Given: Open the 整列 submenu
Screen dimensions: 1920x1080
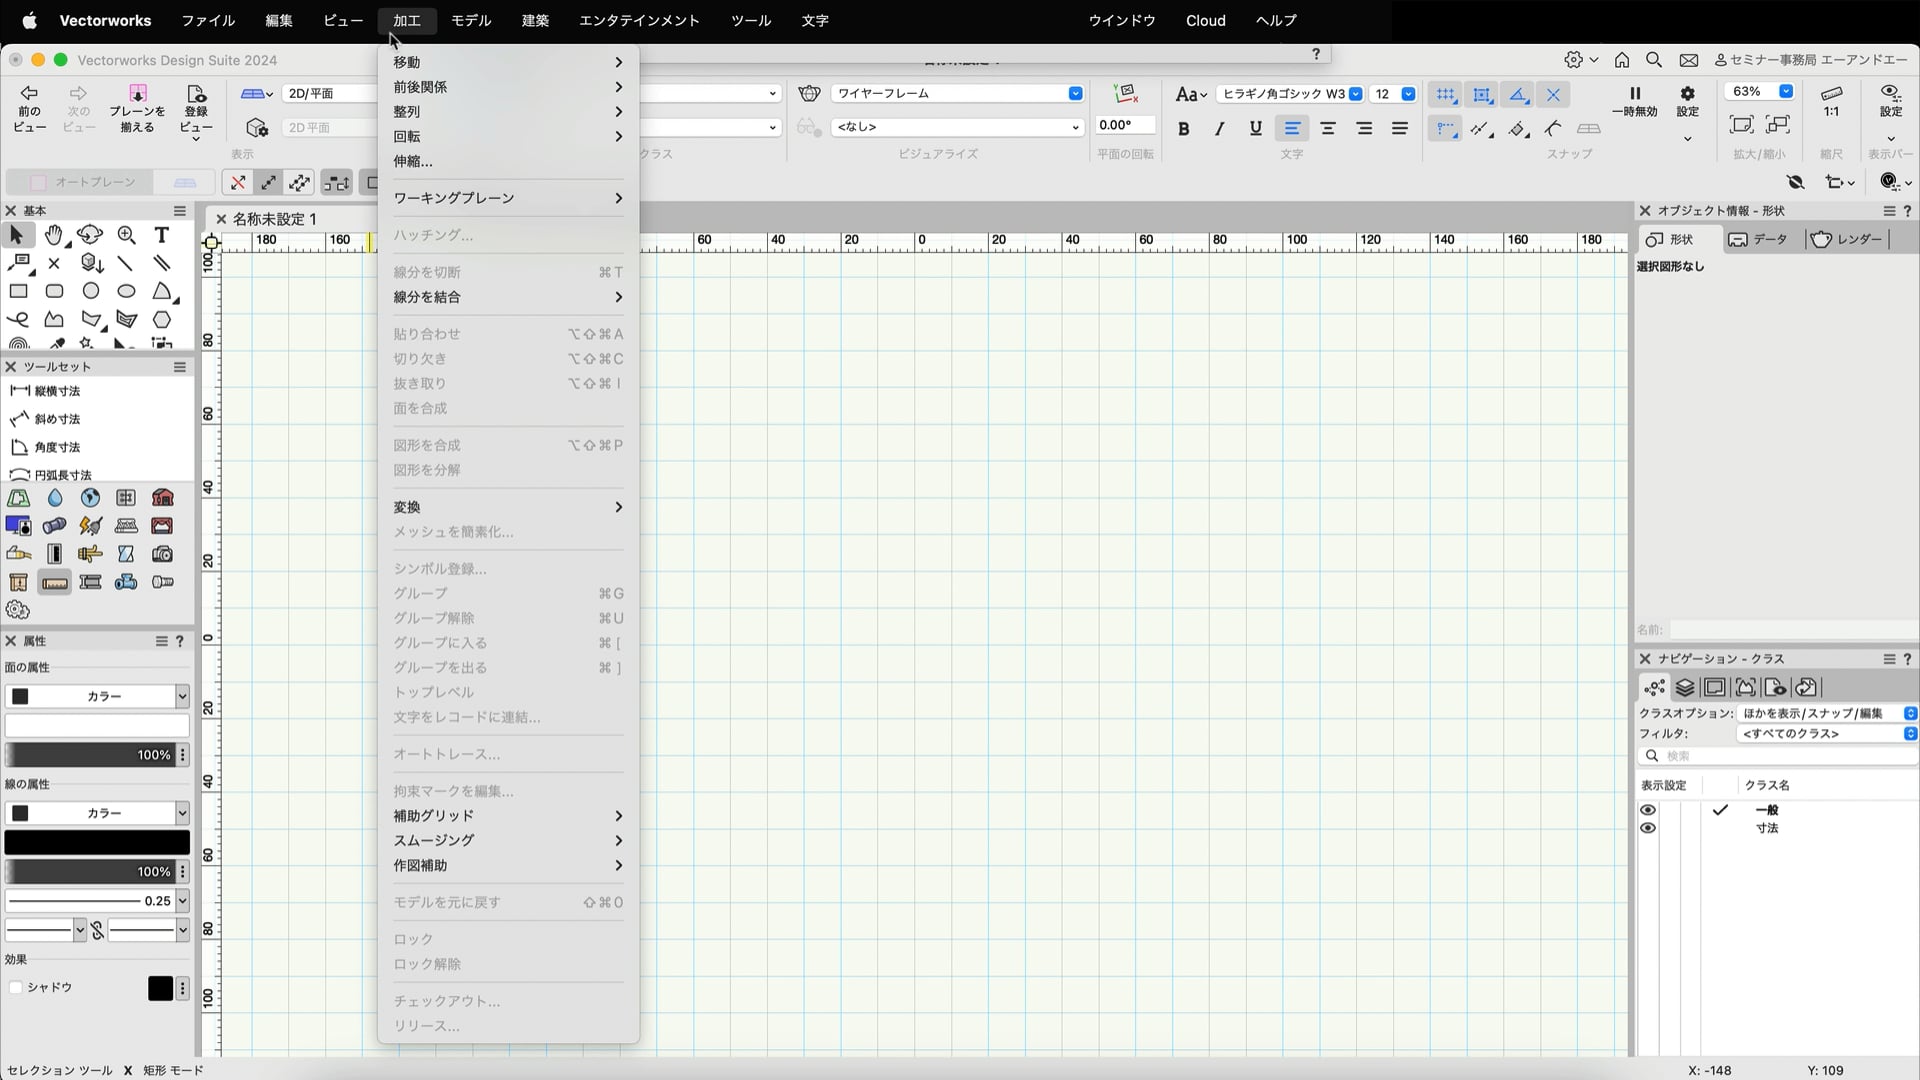Looking at the screenshot, I should pyautogui.click(x=508, y=112).
